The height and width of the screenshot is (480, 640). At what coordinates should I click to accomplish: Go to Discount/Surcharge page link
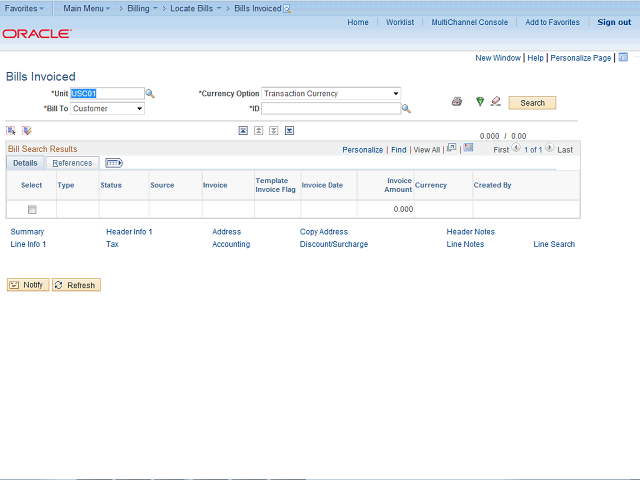(x=334, y=244)
